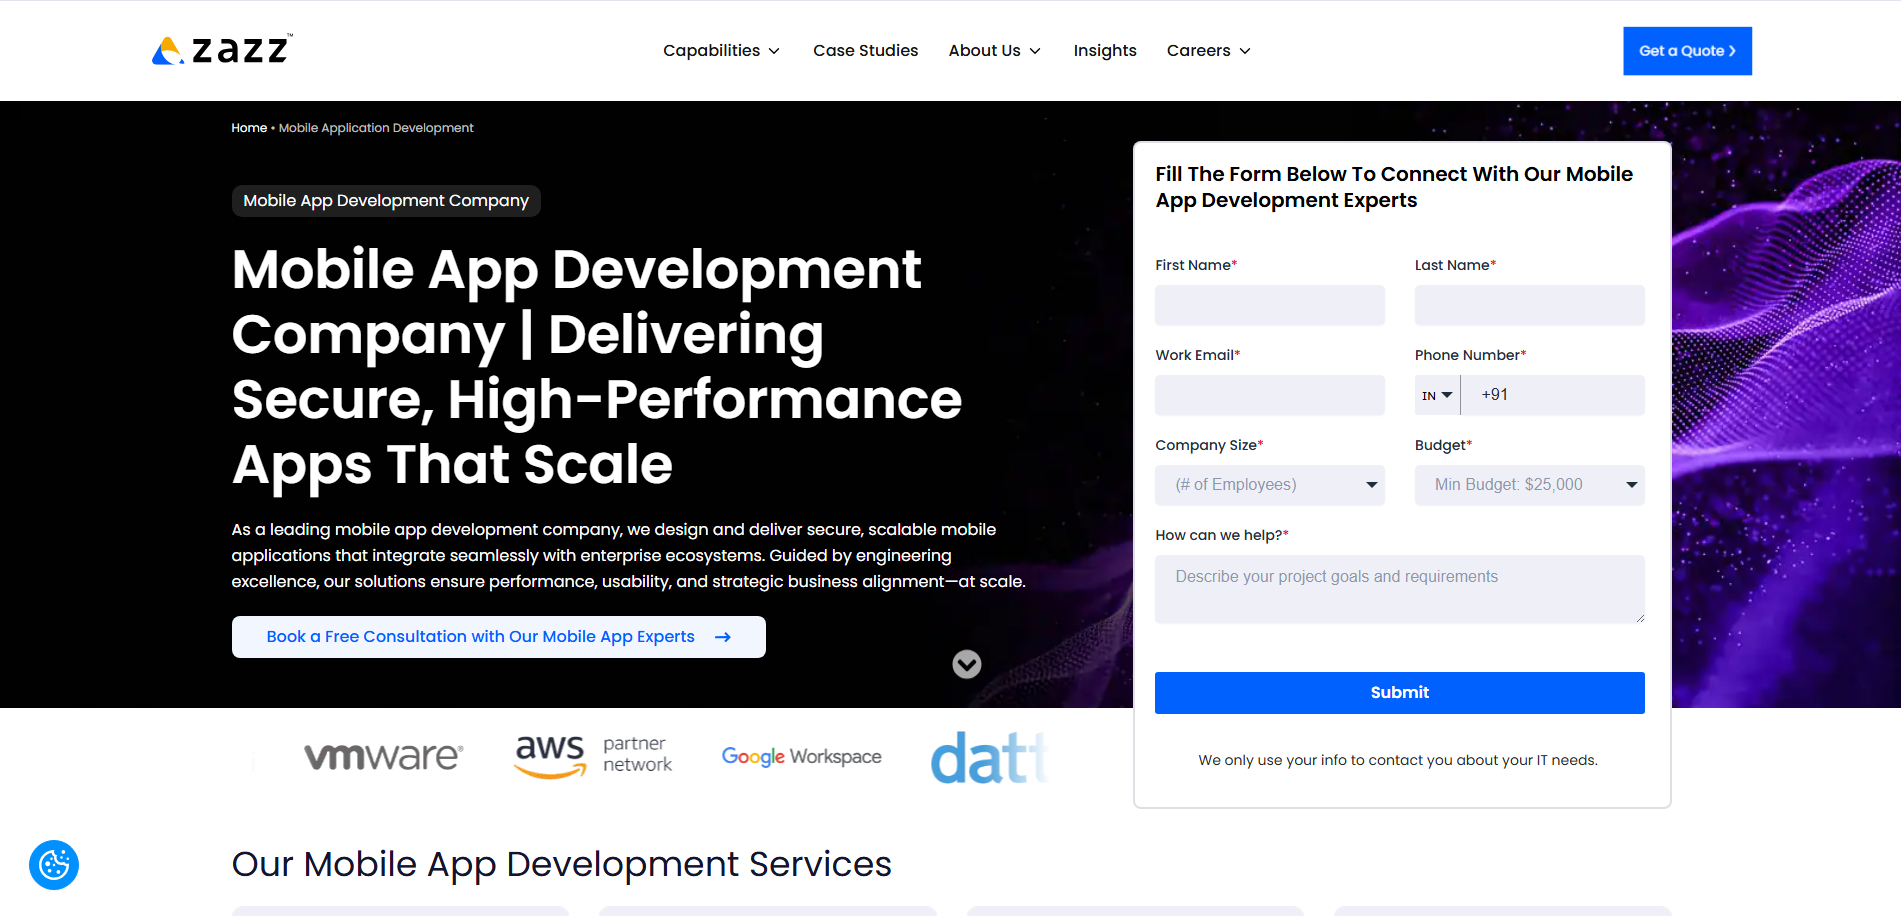Screen dimensions: 1901x916
Task: Open the Company Size dropdown
Action: (x=1269, y=485)
